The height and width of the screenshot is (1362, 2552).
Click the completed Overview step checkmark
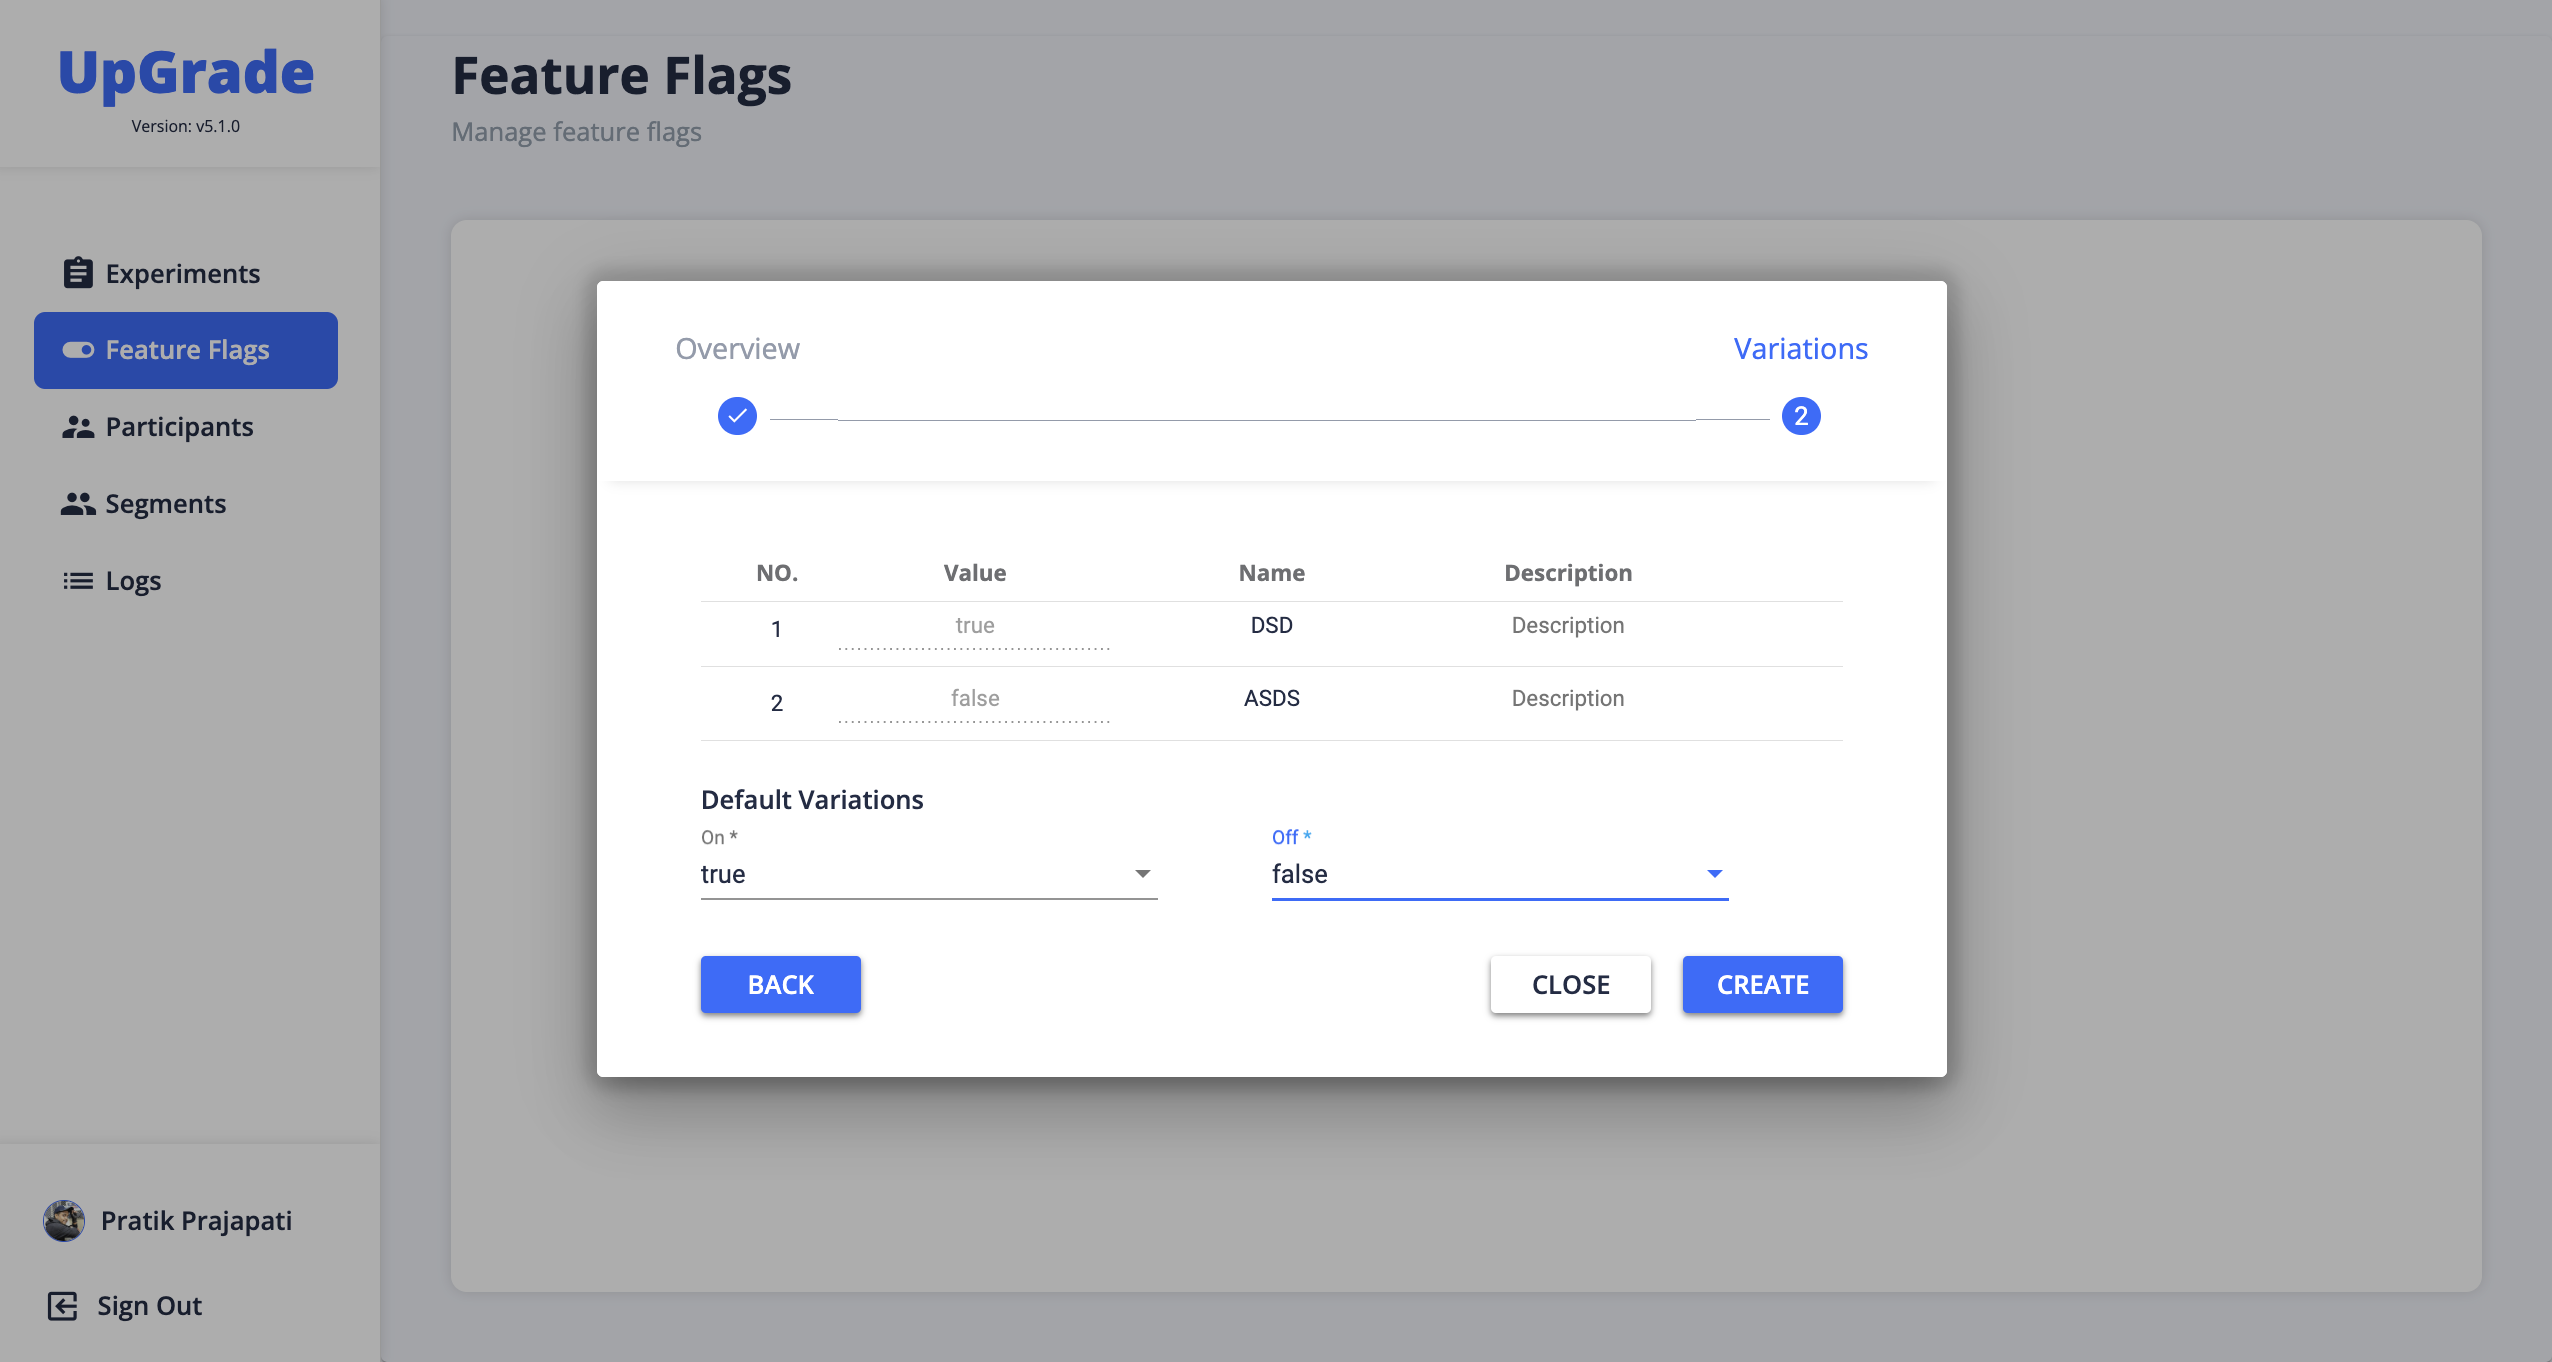coord(737,416)
